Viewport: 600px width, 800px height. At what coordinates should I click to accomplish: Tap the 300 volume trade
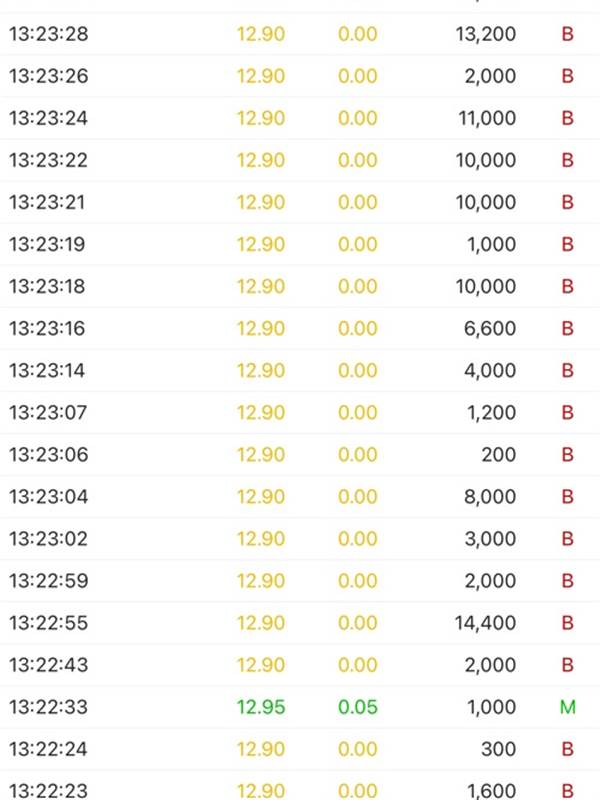point(498,749)
